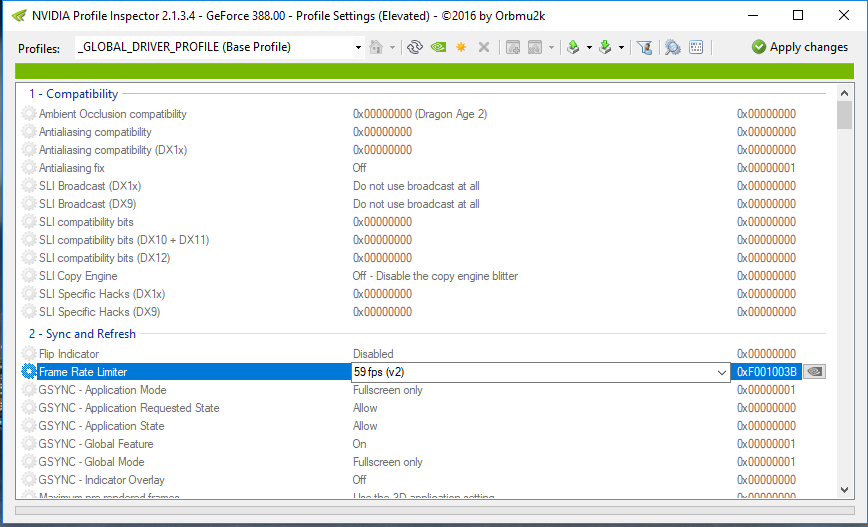Click the gear icon beside Flip Indicator

click(29, 354)
